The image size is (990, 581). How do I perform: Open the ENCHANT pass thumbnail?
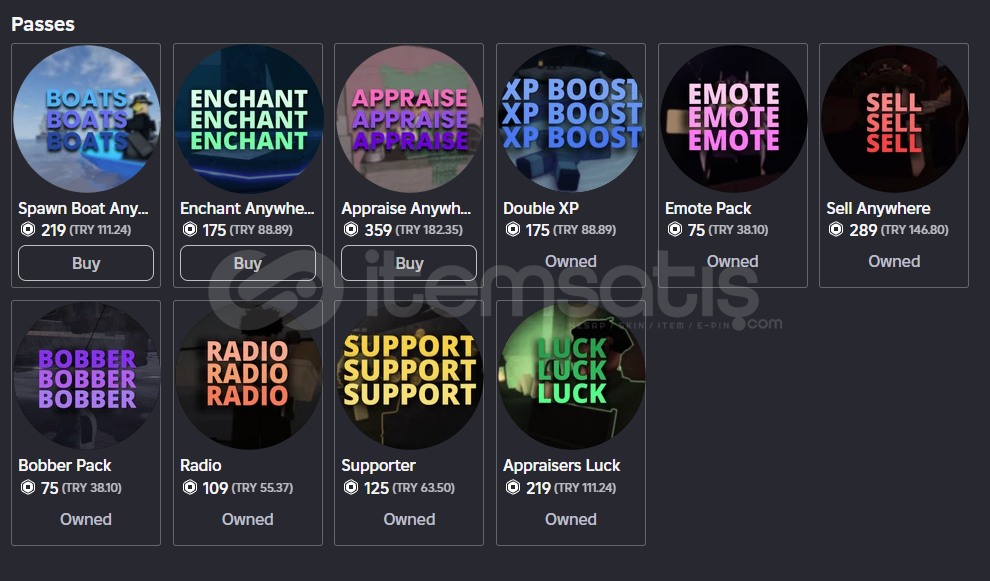248,119
